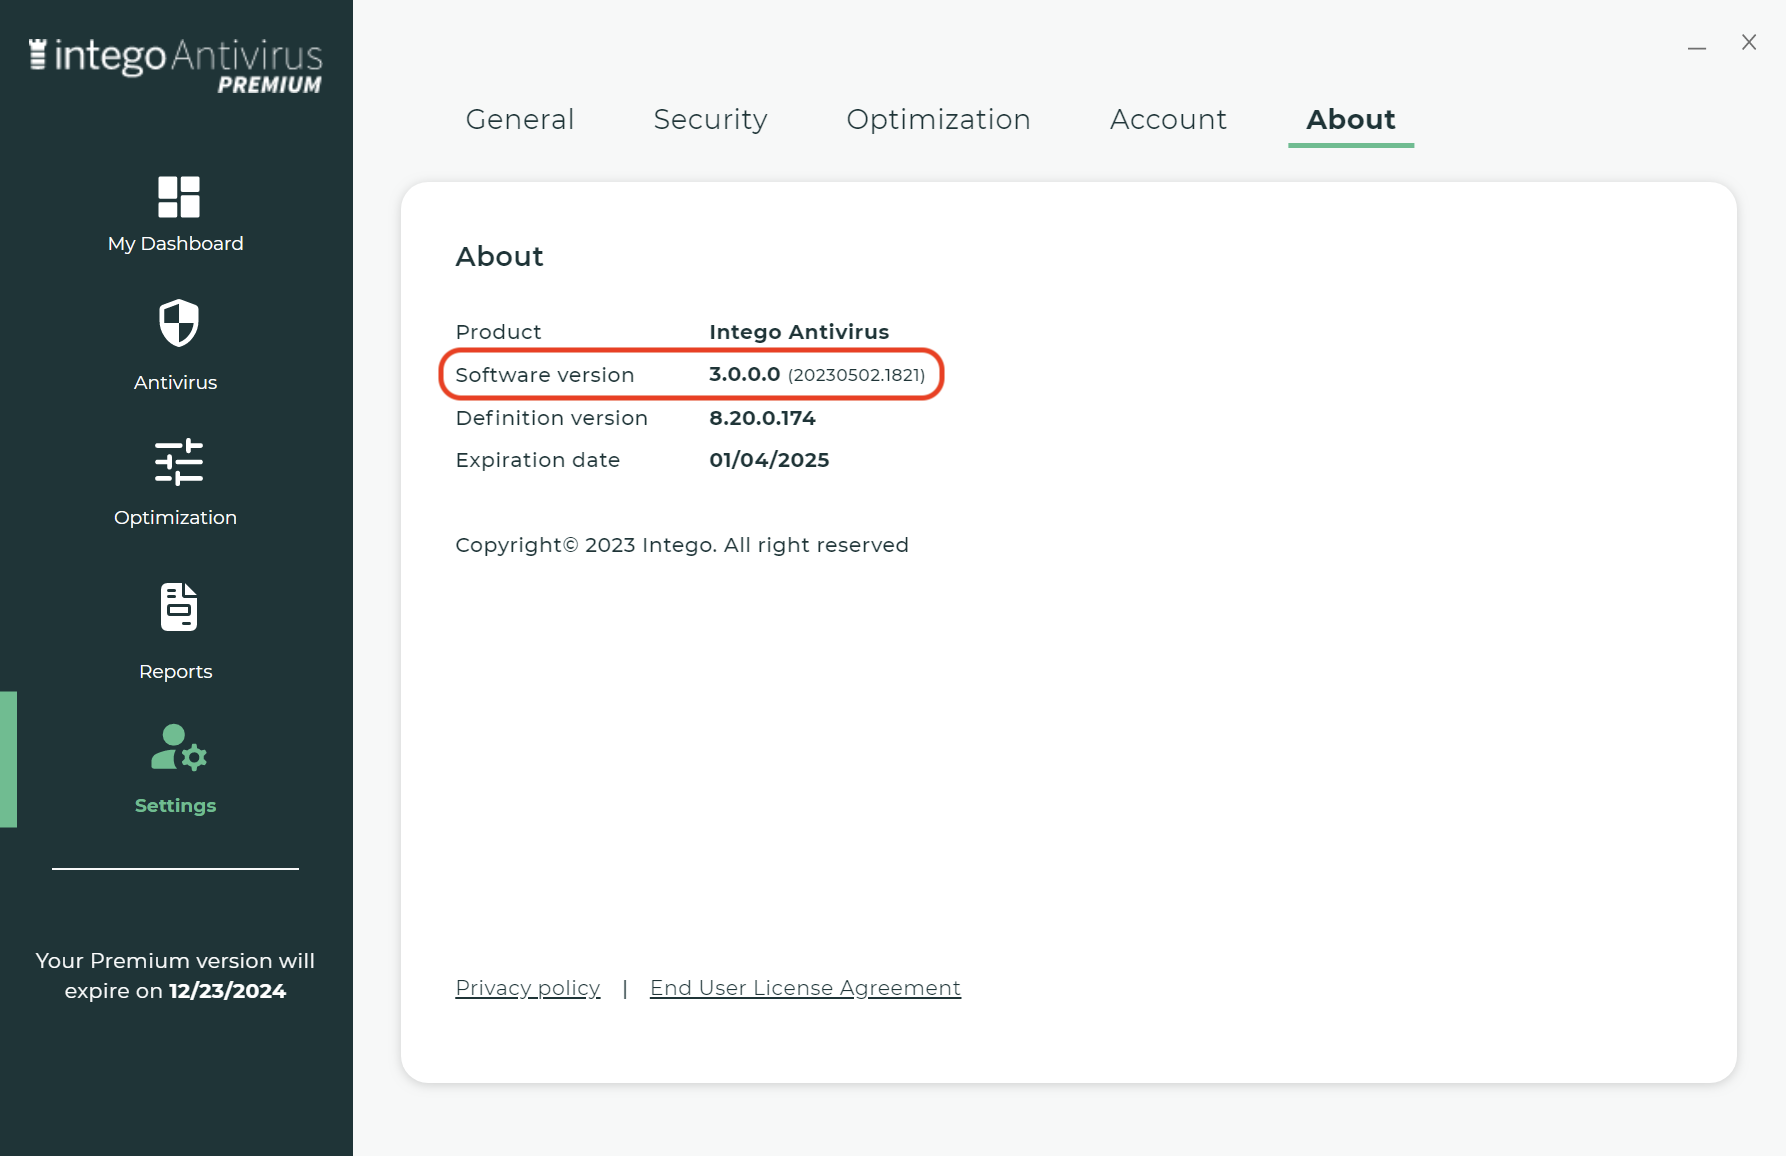1786x1156 pixels.
Task: Open the Optimization sliders icon
Action: (179, 463)
